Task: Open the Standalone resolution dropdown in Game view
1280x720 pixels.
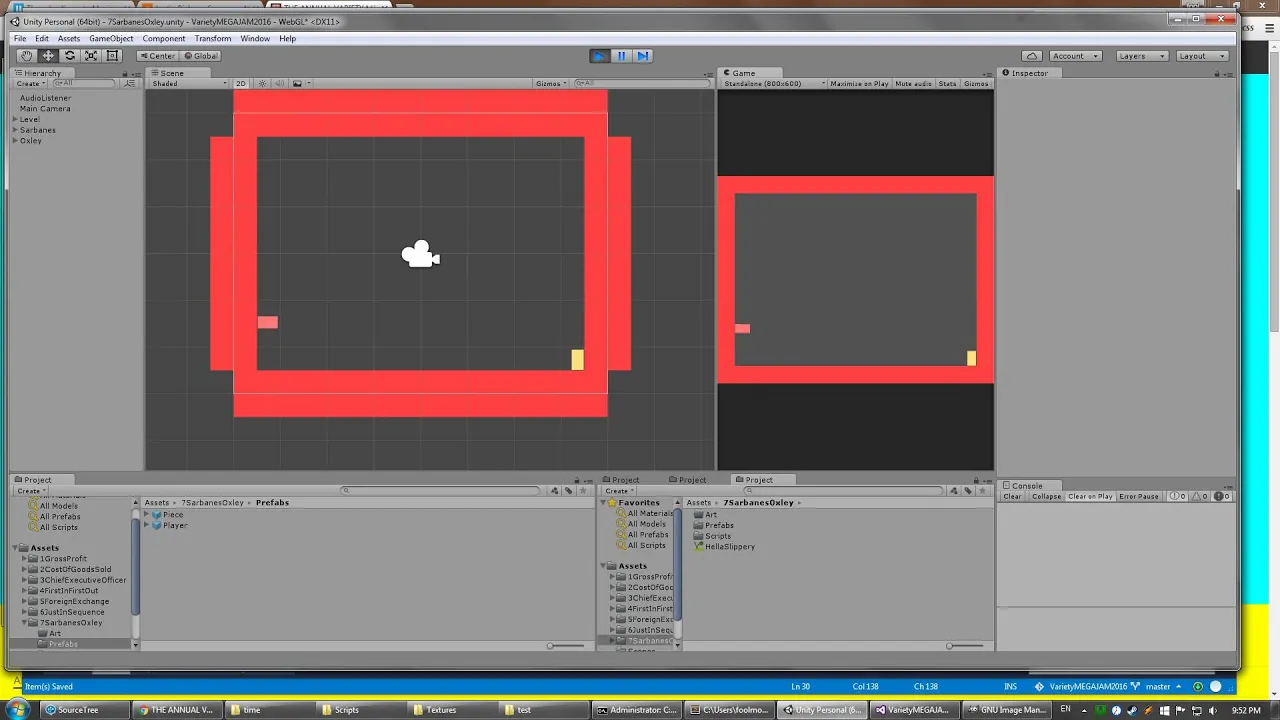Action: [x=774, y=84]
